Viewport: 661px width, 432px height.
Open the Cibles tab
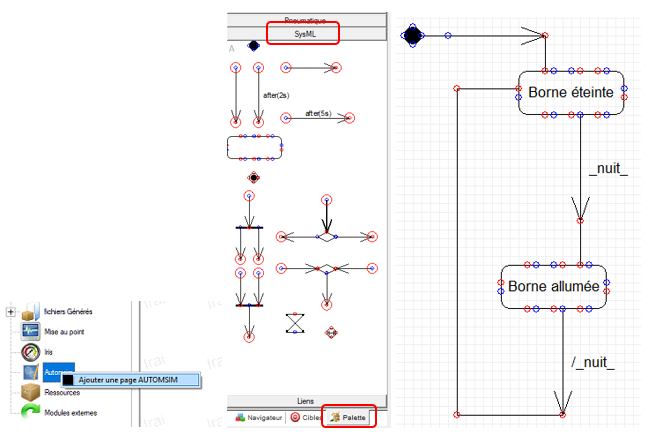[304, 417]
